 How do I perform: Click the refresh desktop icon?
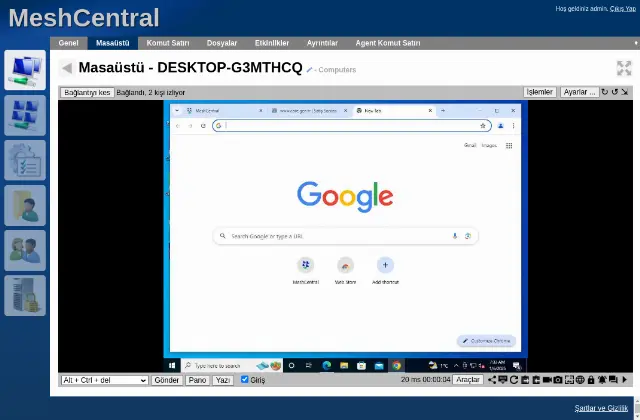(x=514, y=380)
